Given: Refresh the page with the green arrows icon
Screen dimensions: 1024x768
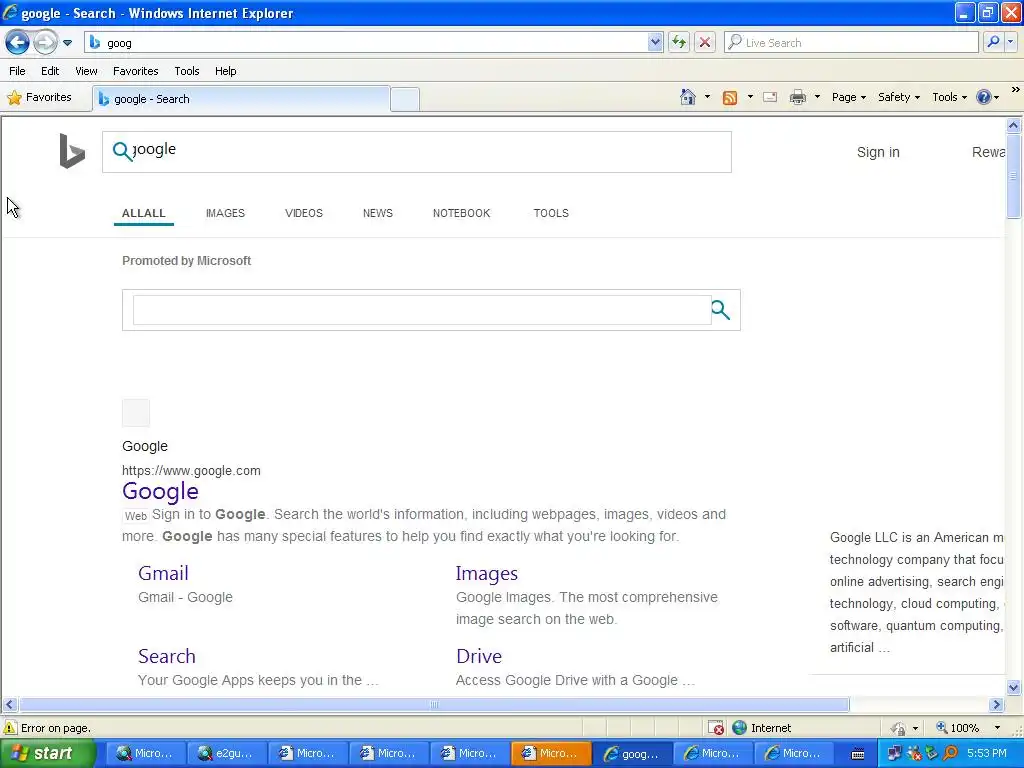Looking at the screenshot, I should [x=679, y=42].
